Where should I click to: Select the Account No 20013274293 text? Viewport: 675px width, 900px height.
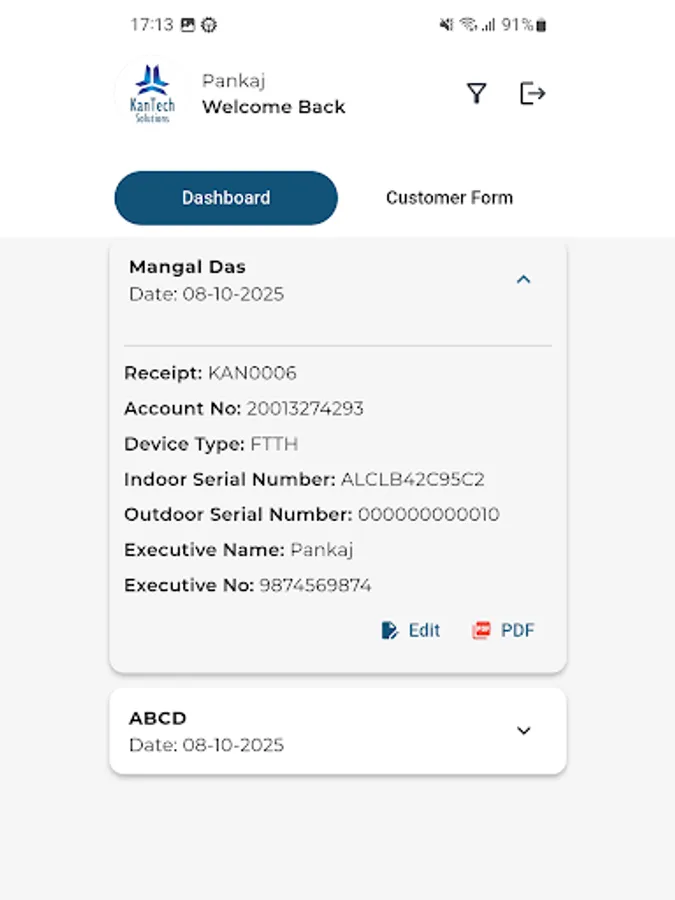(x=305, y=408)
